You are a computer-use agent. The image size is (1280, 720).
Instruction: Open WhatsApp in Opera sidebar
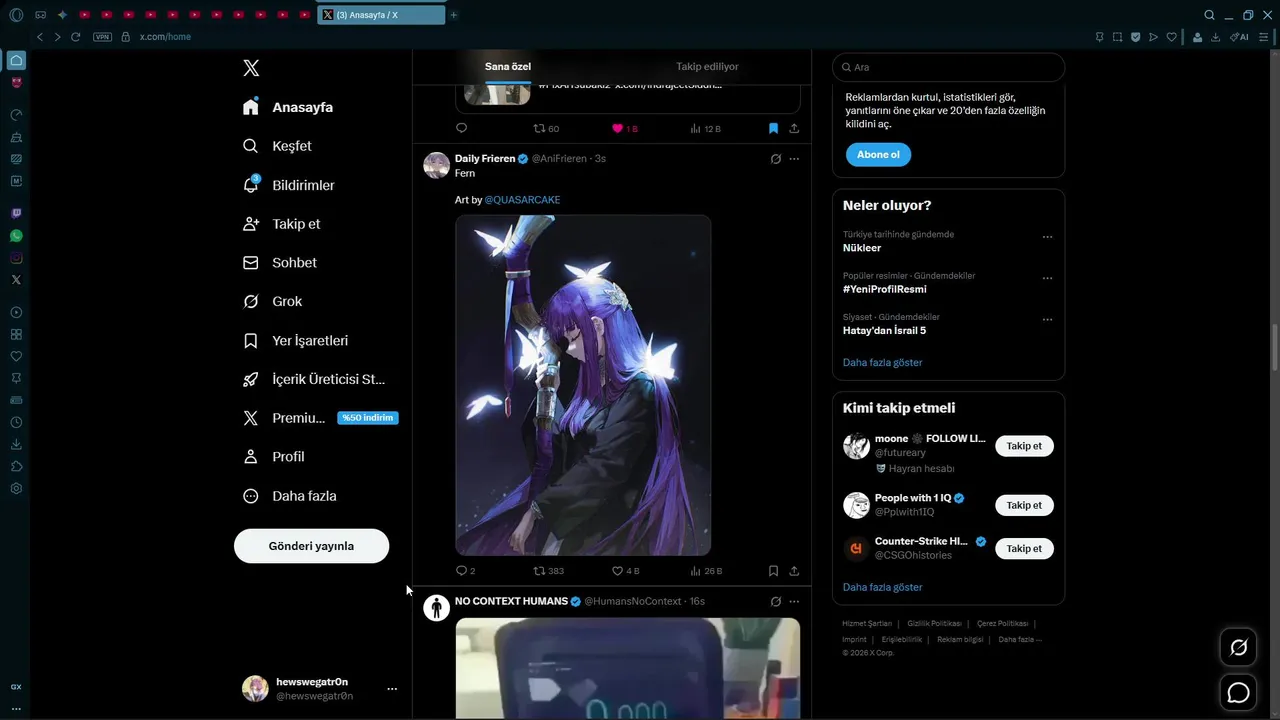tap(16, 236)
